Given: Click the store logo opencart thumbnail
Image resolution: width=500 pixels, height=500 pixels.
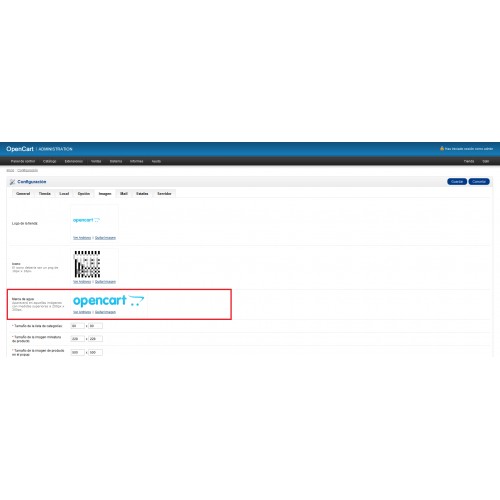Looking at the screenshot, I should point(86,220).
